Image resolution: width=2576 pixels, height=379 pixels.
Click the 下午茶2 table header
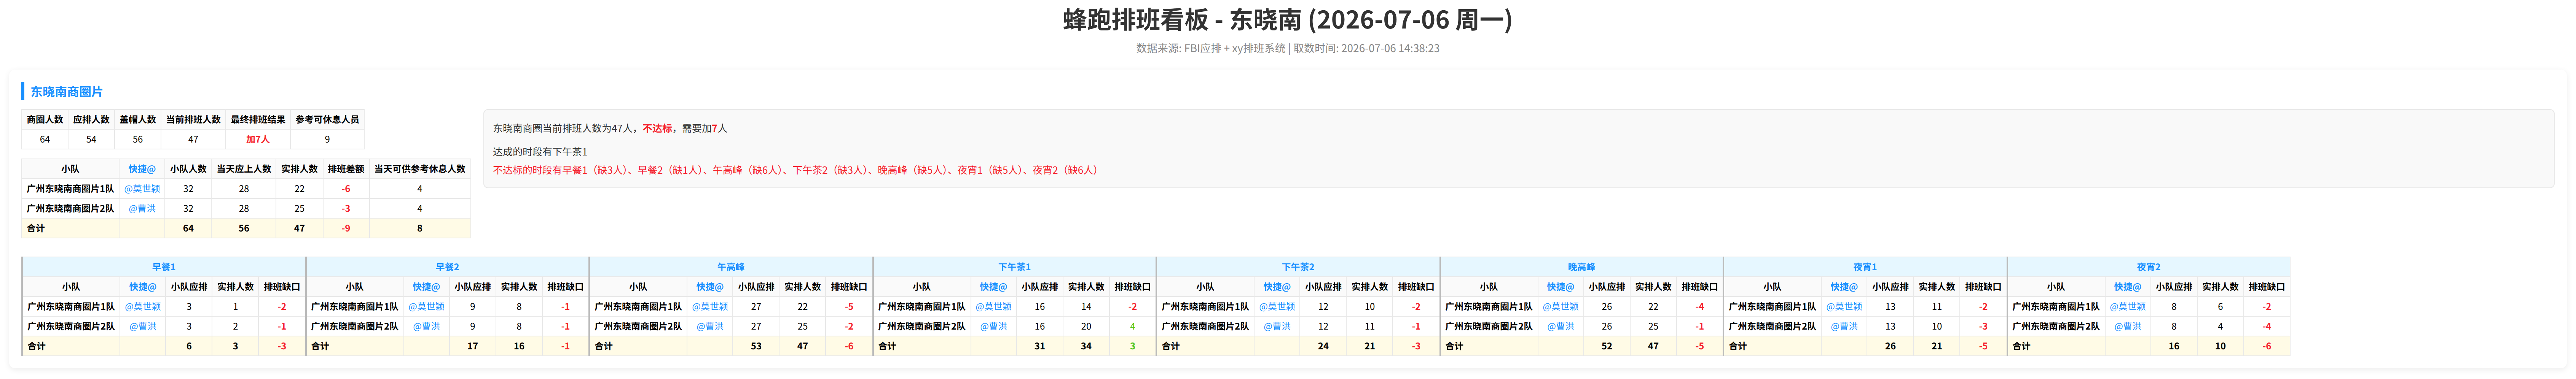coord(1298,267)
